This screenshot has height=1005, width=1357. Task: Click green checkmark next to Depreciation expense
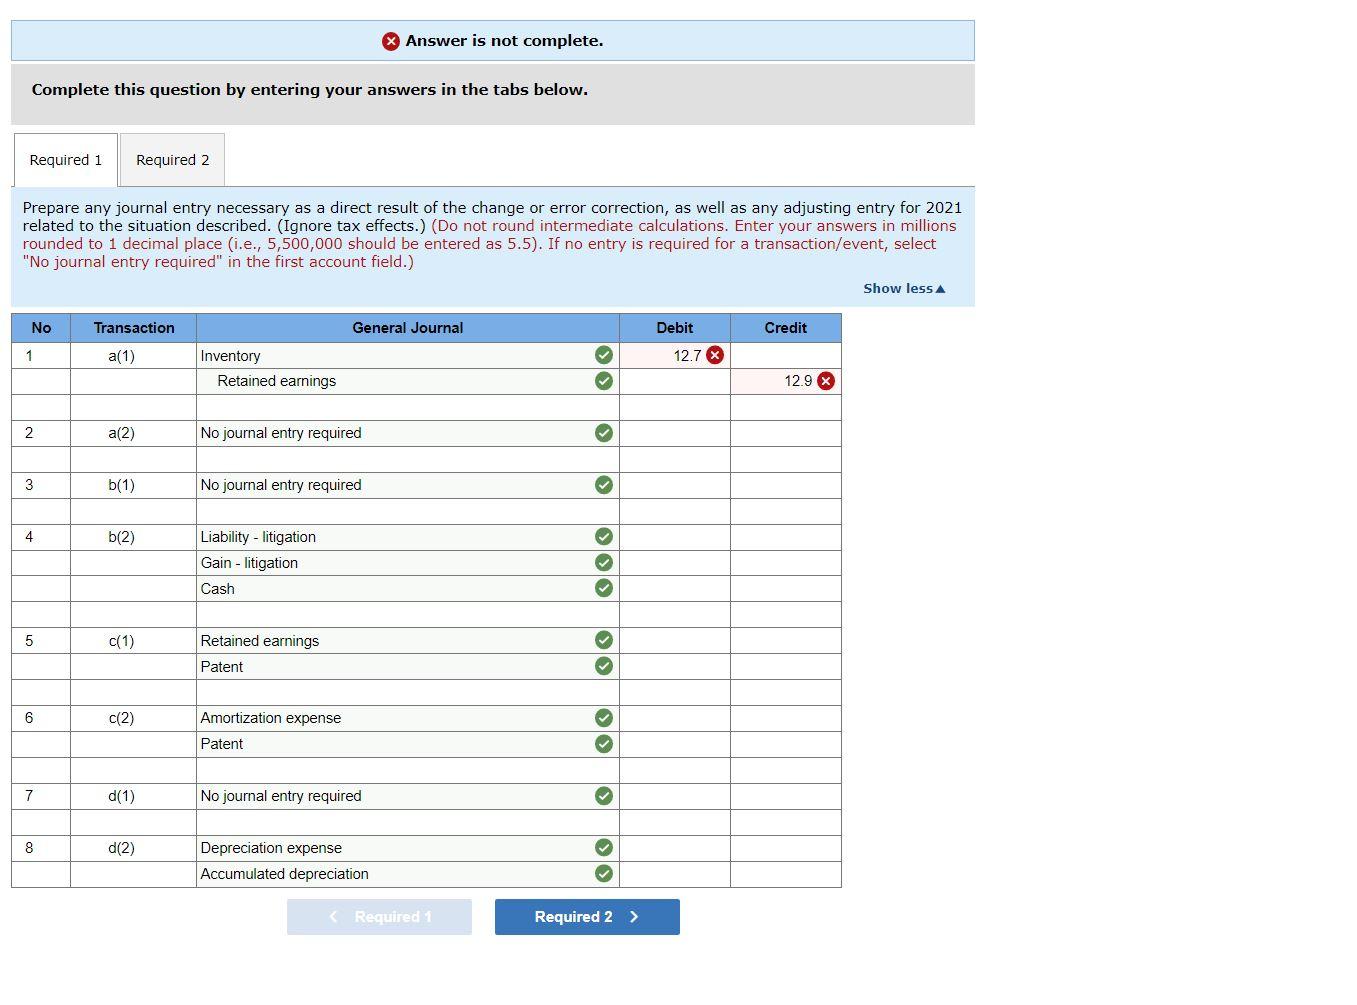click(x=603, y=848)
